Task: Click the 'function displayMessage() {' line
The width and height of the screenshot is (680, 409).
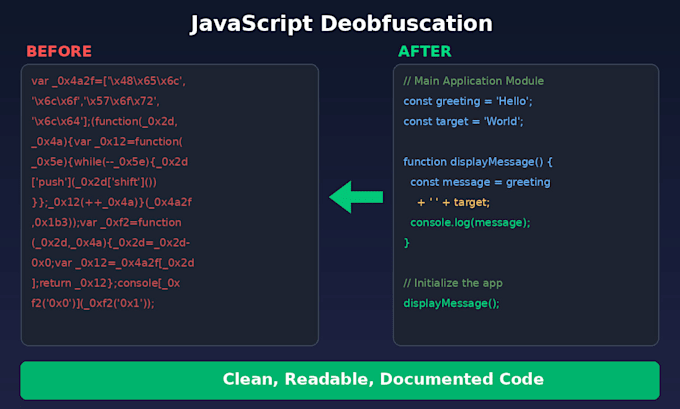Action: click(x=477, y=162)
